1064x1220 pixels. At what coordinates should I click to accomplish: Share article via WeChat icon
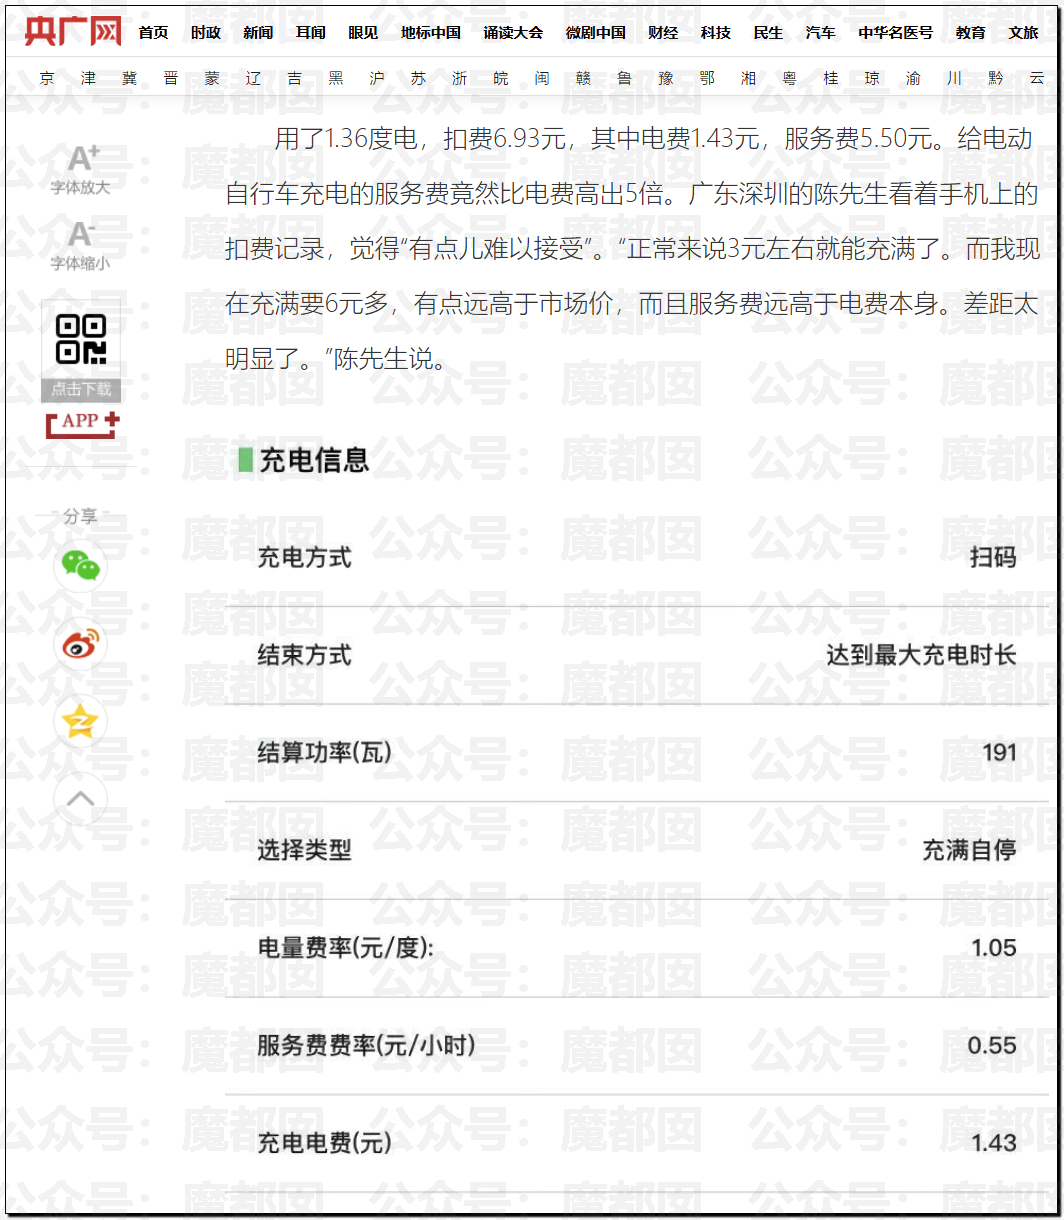(x=81, y=566)
